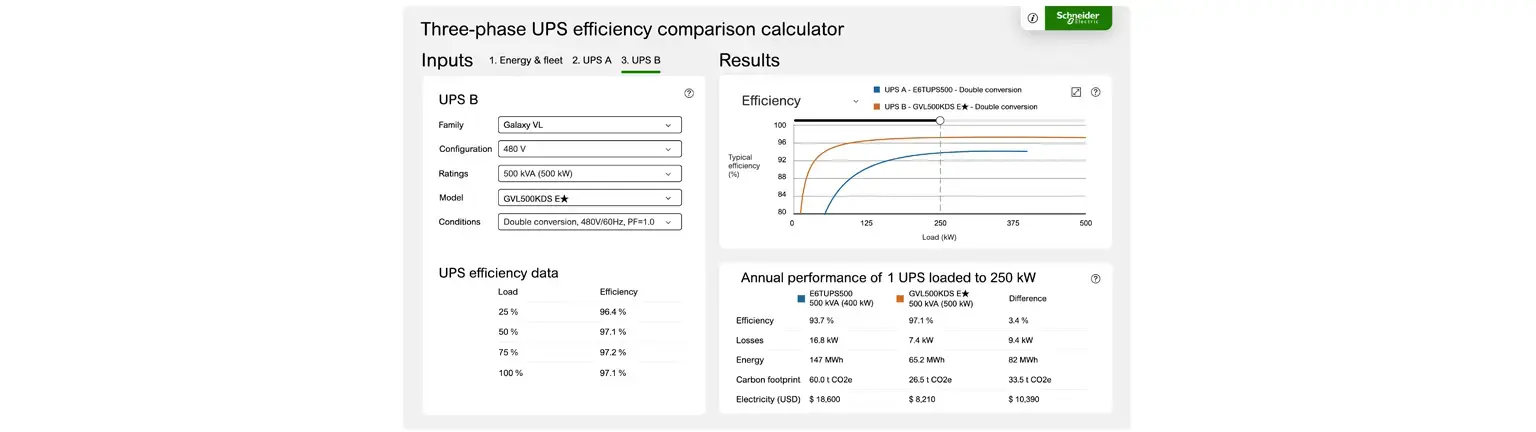Click the 33.5 t CO2e difference value
1536x432 pixels.
1030,380
